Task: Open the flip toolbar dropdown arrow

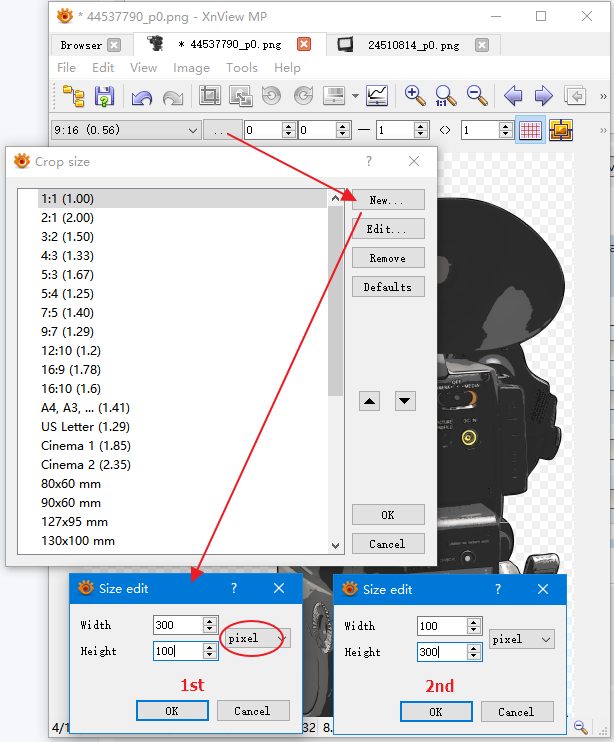Action: 355,96
